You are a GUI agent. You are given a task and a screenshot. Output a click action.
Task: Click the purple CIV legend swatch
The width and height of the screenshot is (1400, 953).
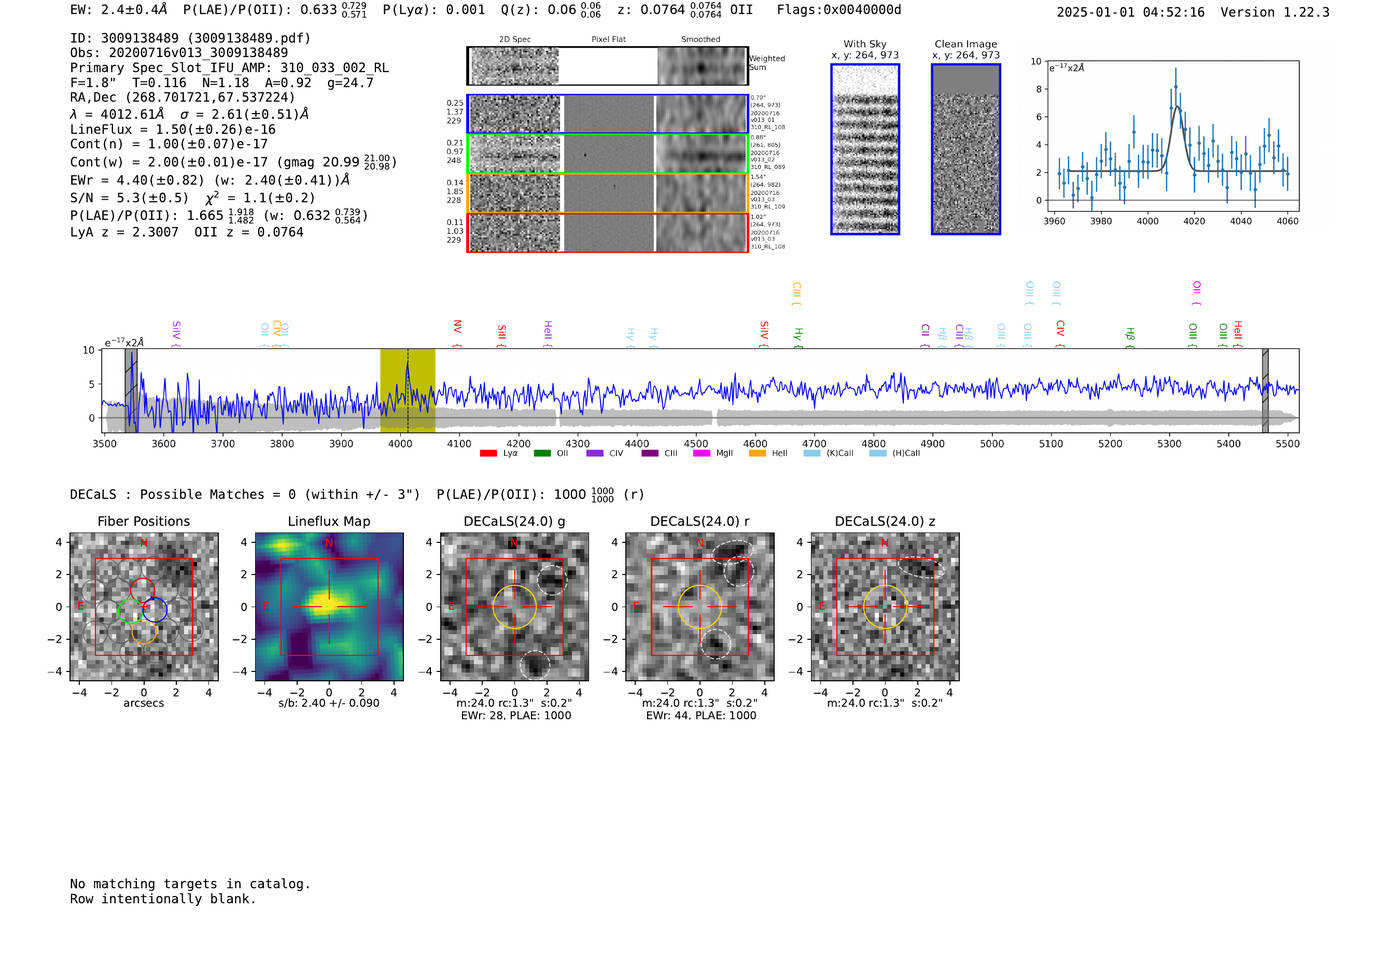click(595, 454)
